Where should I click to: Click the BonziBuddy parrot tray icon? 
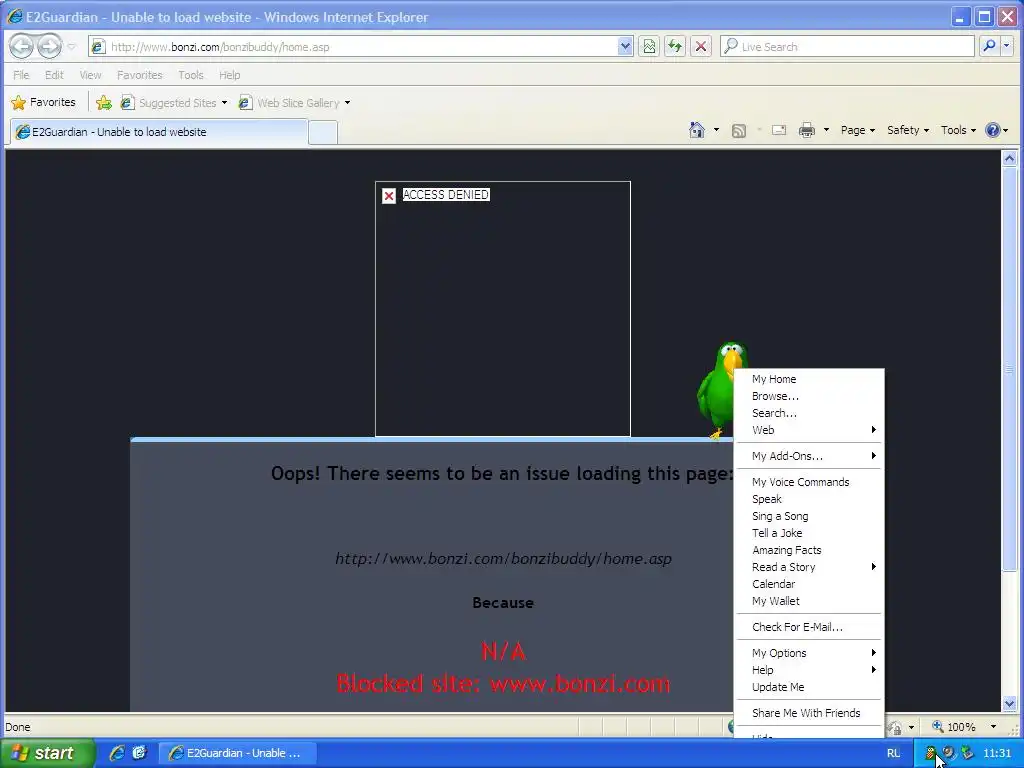click(x=931, y=753)
